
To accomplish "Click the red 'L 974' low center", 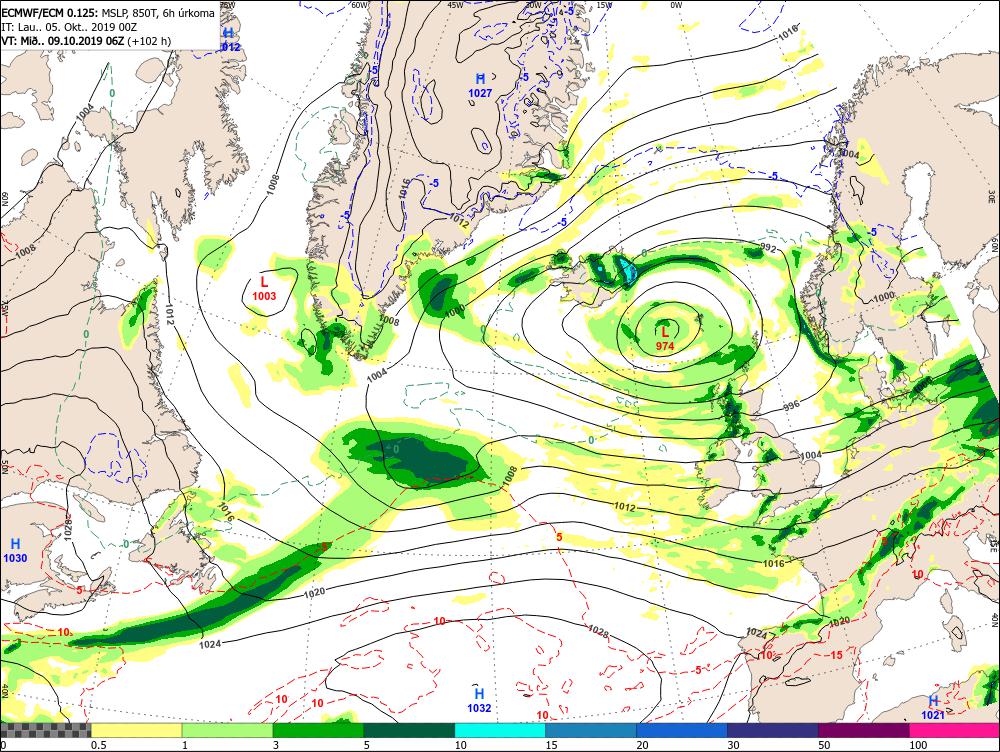I will 665,338.
